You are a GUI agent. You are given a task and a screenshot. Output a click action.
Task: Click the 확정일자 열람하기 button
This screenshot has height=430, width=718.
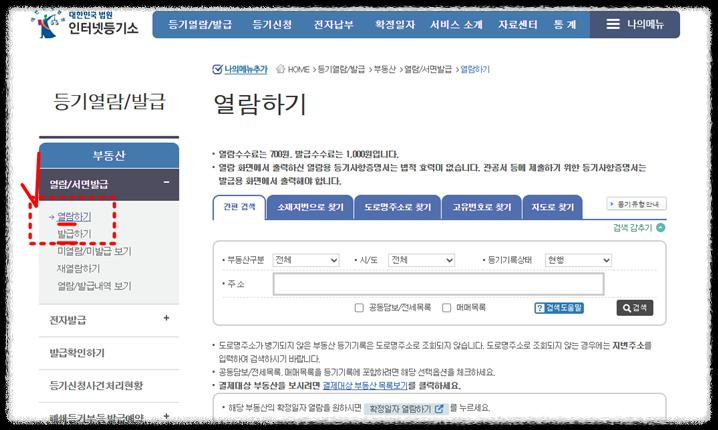[406, 408]
